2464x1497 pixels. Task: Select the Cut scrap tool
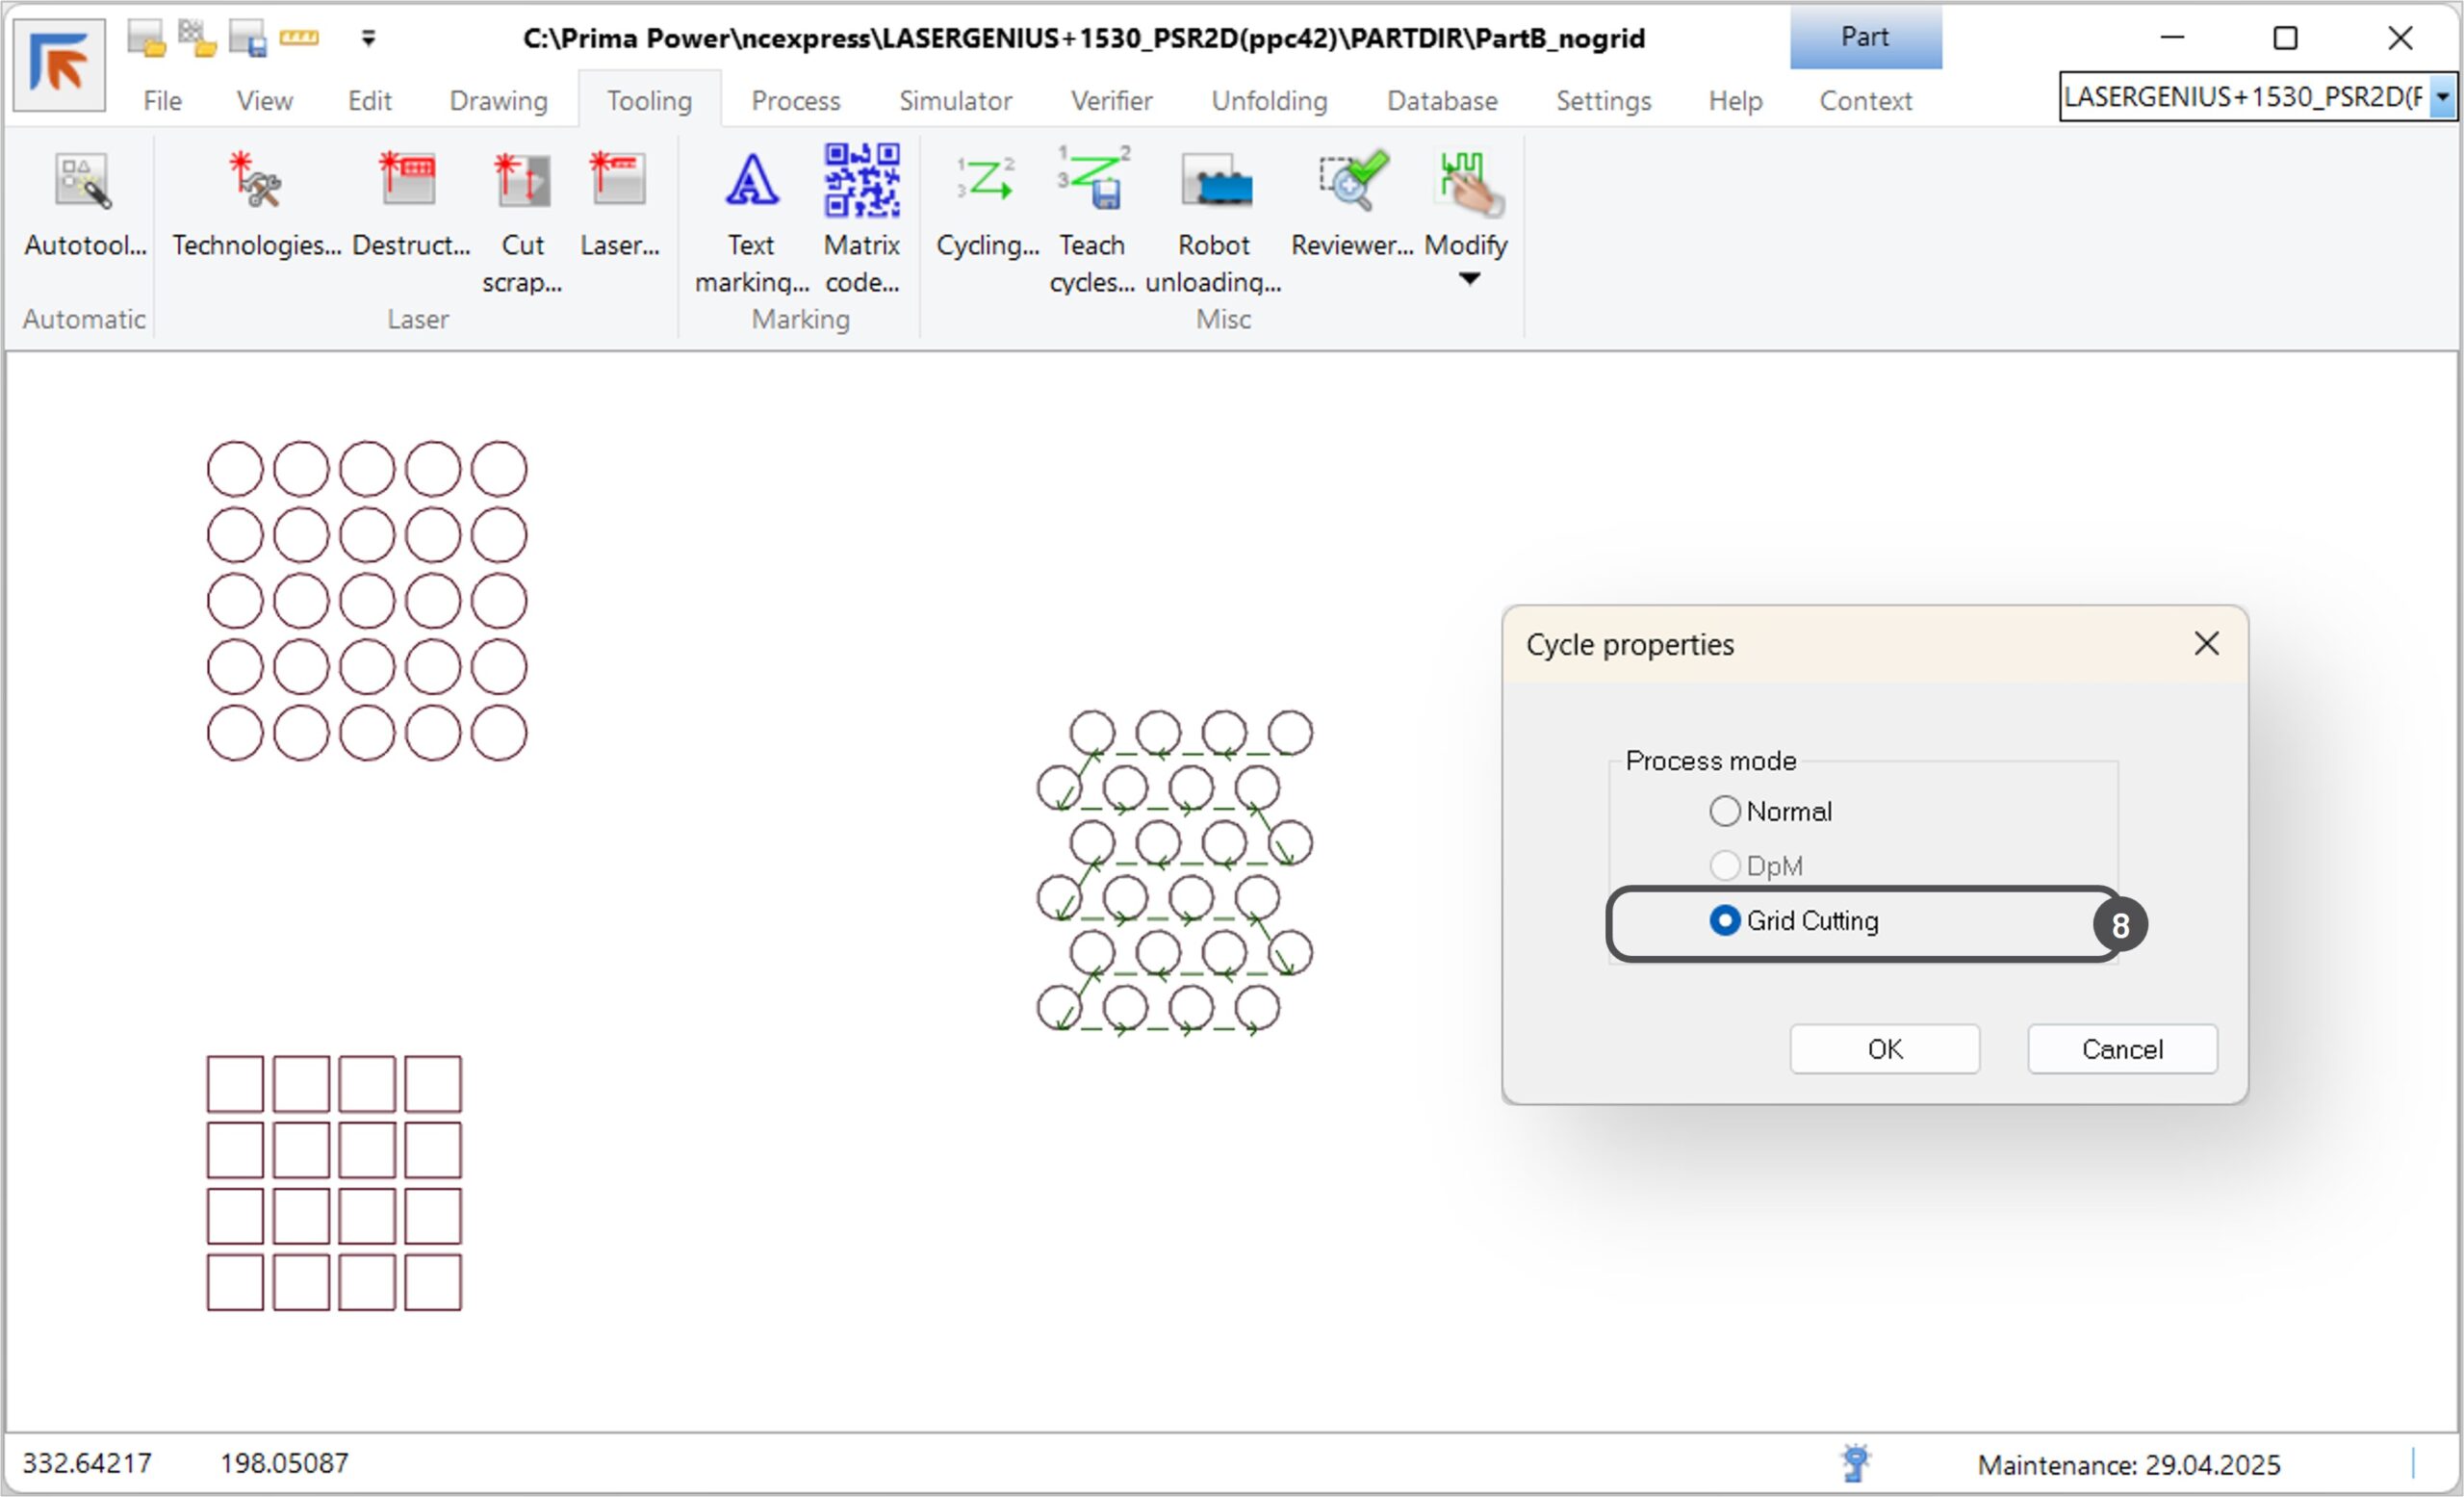click(522, 183)
